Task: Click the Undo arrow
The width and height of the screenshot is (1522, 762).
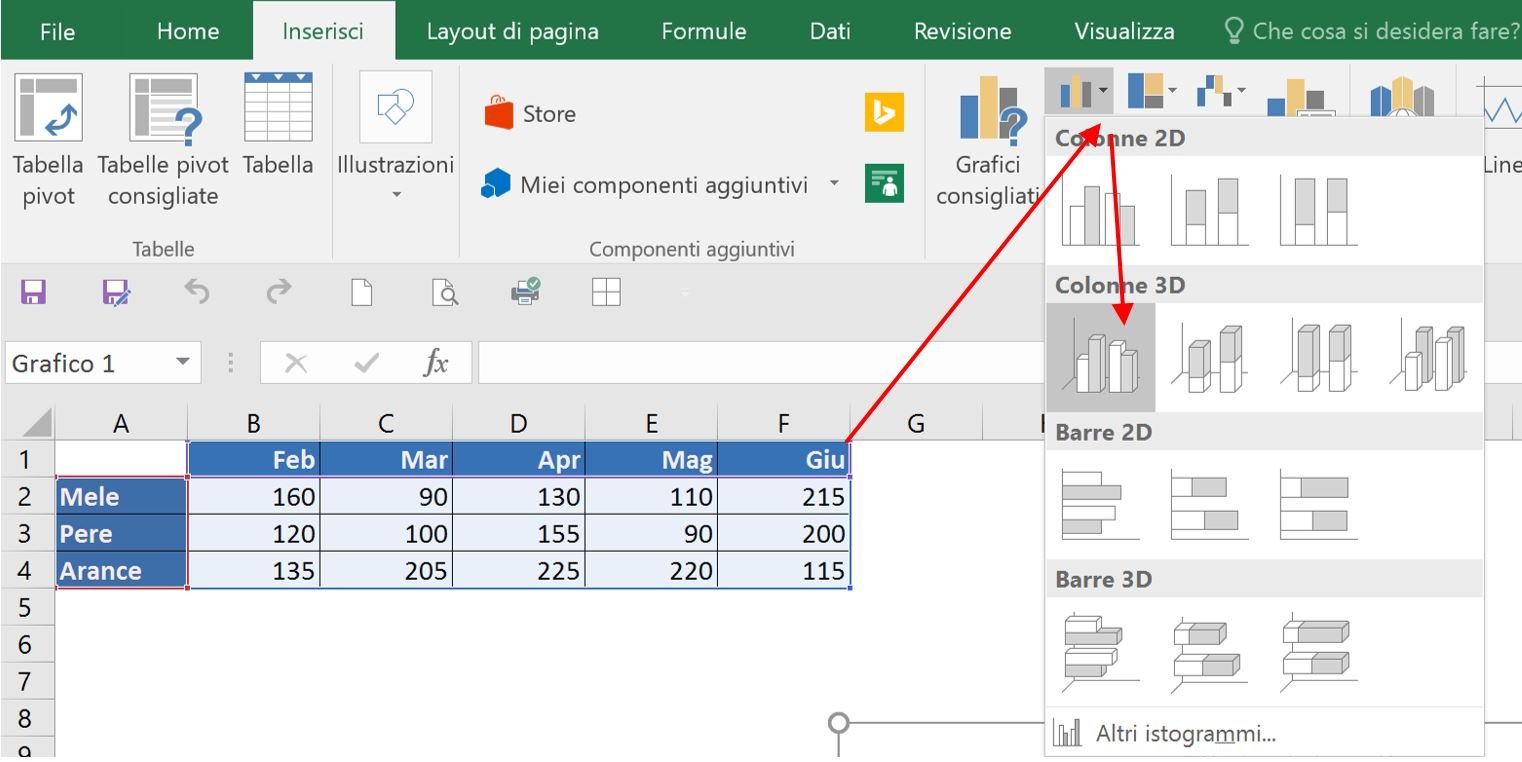Action: (x=197, y=292)
